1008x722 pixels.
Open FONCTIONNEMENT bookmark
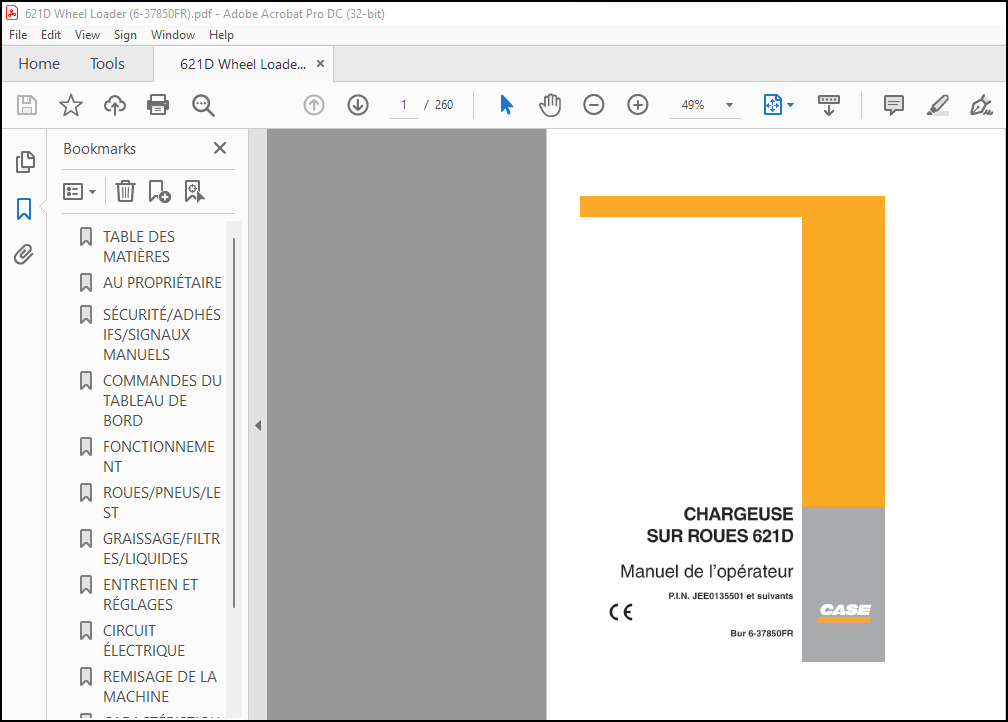click(159, 456)
